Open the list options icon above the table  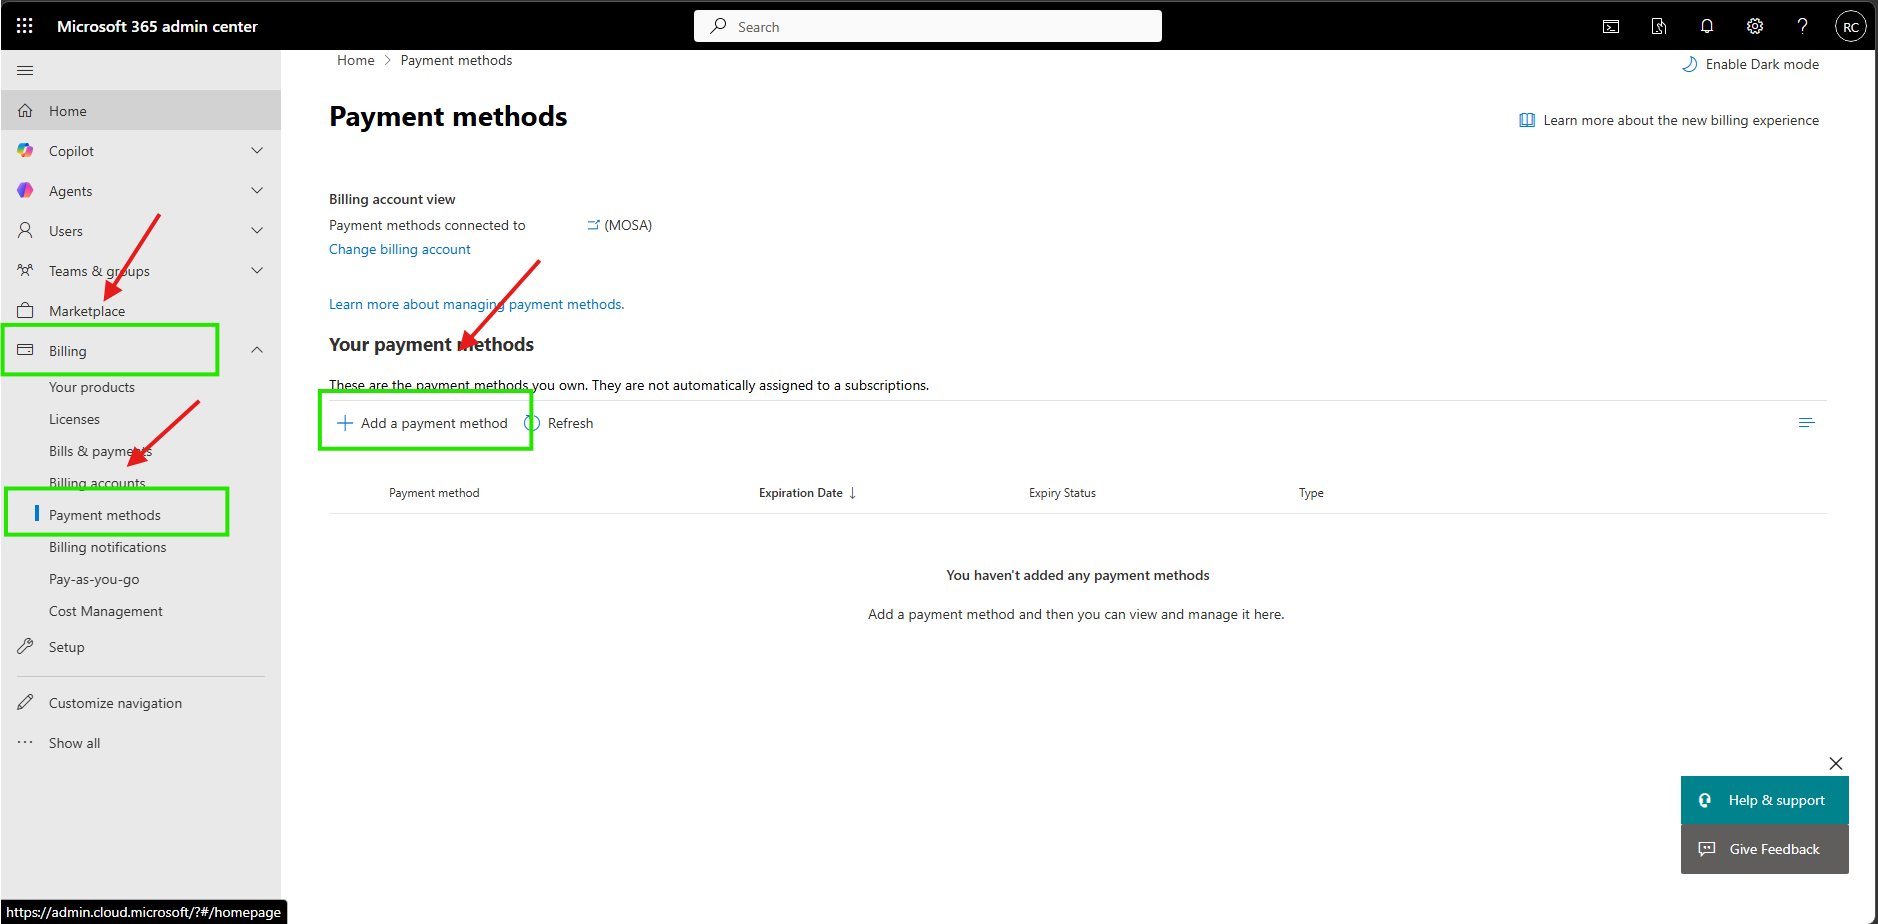pos(1806,423)
